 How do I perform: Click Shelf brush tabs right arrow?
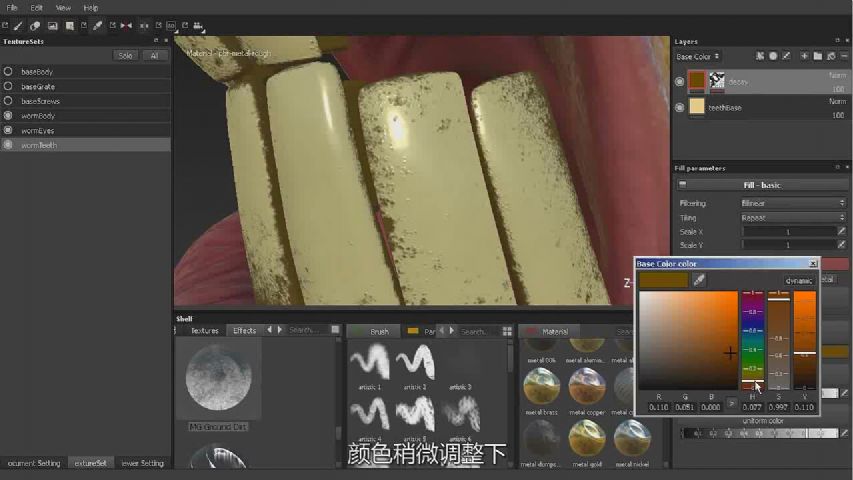click(452, 330)
